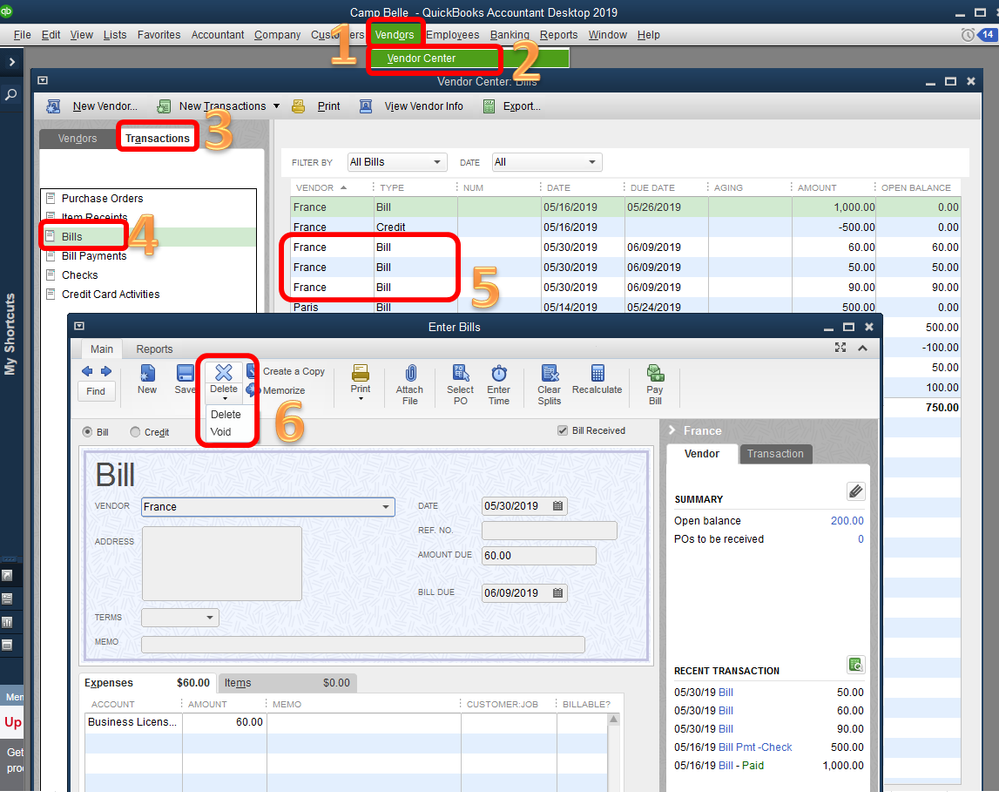Click the New Vendor icon in Vendor Center

tap(54, 106)
